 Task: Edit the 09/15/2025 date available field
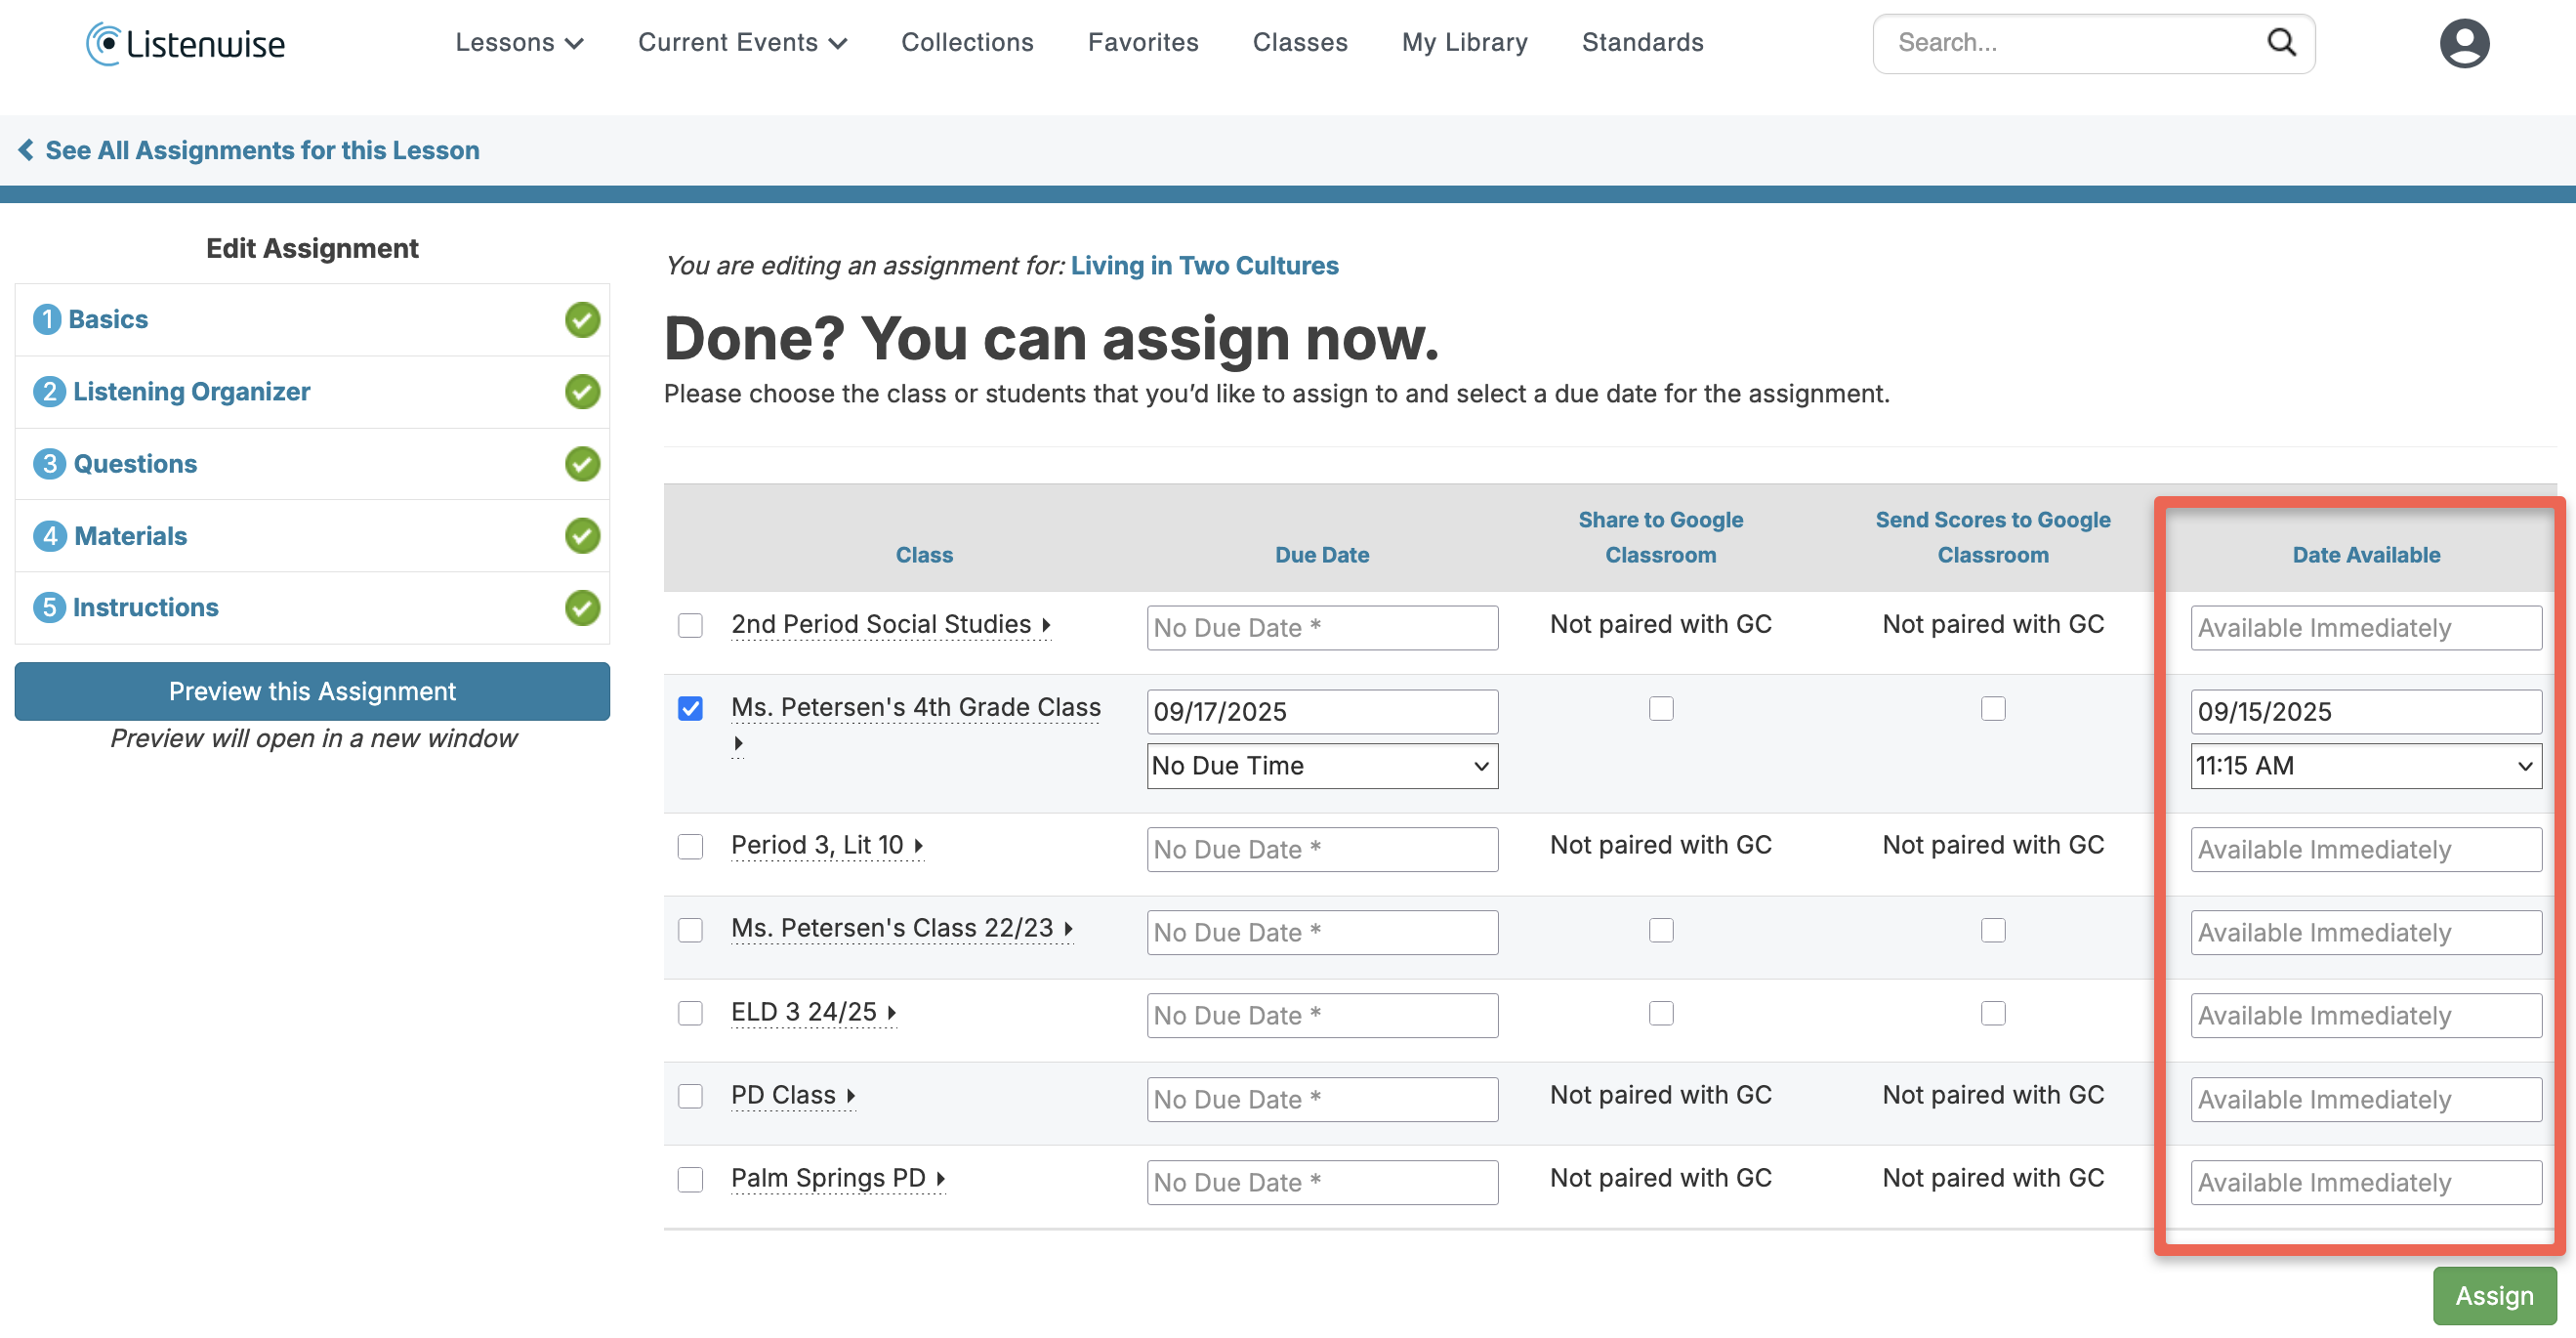tap(2366, 712)
